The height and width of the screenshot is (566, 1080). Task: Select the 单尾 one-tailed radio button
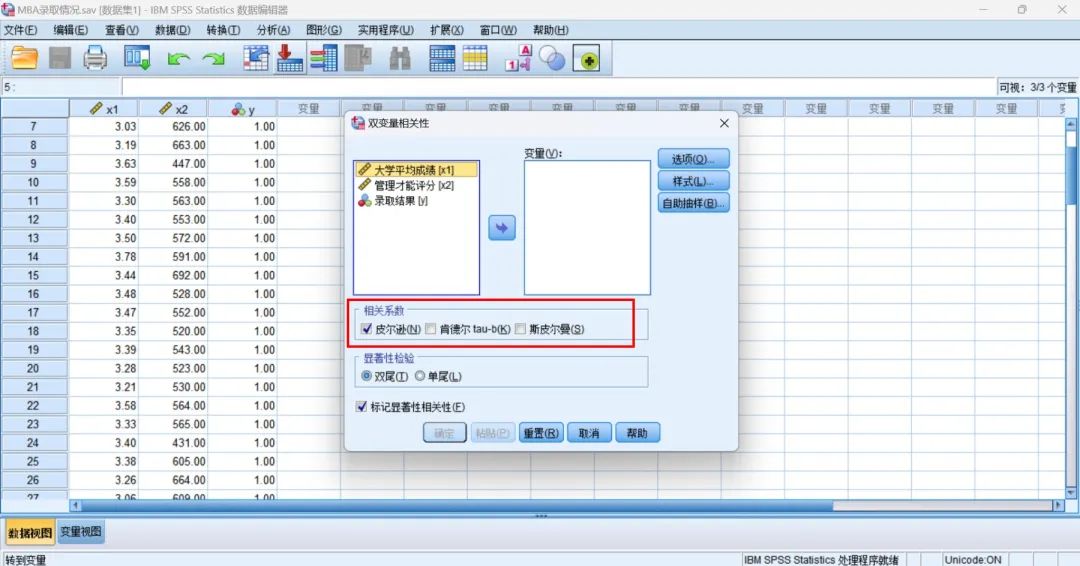[419, 376]
